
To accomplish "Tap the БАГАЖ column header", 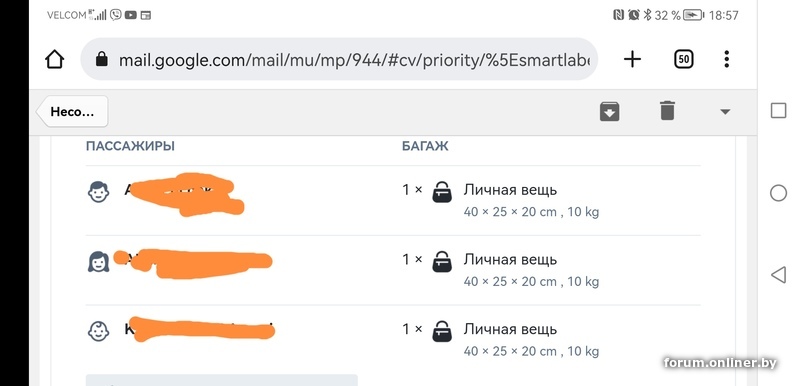I will tap(425, 146).
